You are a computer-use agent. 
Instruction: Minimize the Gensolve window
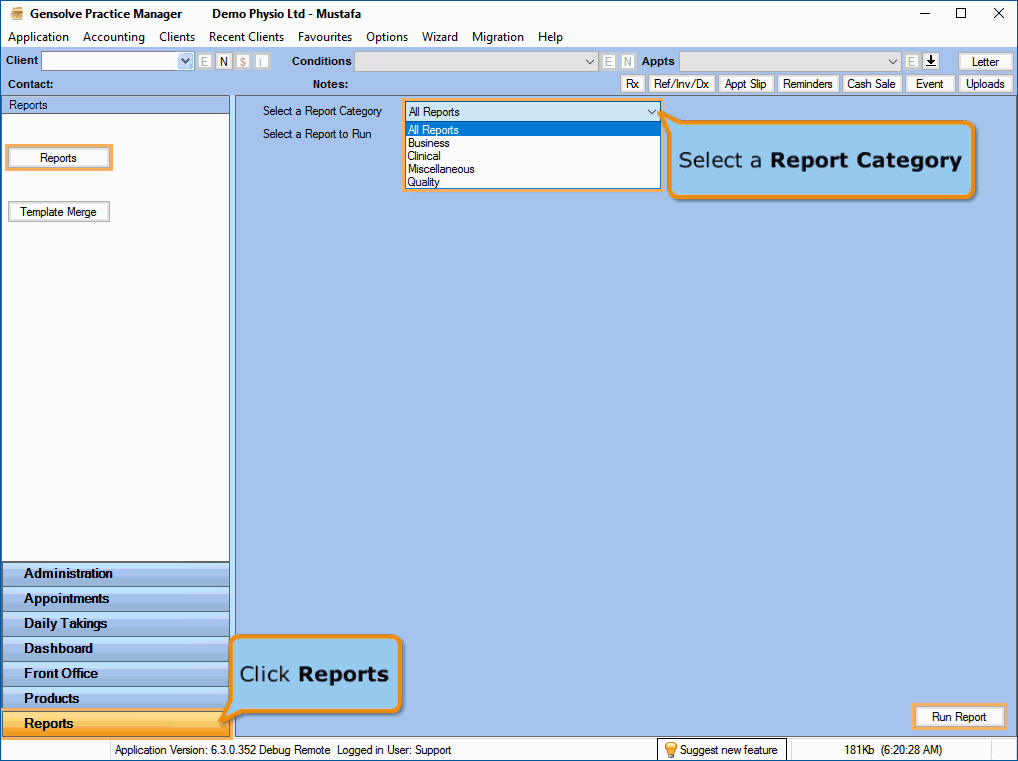click(925, 14)
